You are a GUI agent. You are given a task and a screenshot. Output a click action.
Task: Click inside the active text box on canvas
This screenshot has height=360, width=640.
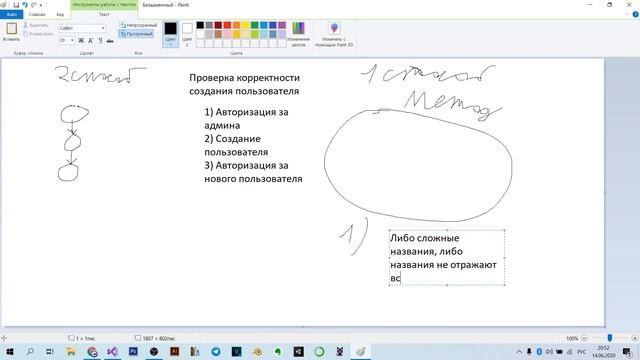(x=447, y=258)
